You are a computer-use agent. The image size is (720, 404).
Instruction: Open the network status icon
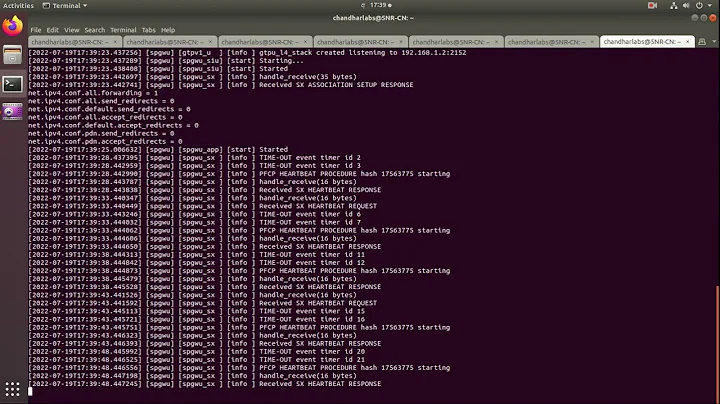(674, 6)
